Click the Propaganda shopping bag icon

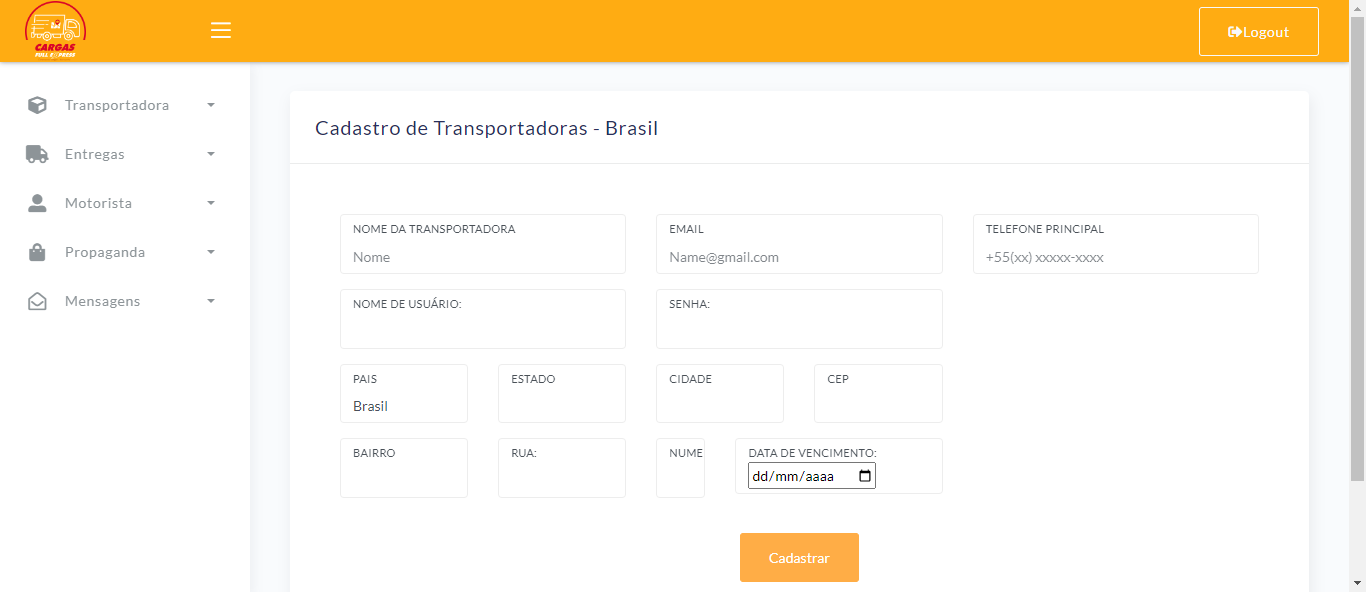click(x=37, y=252)
